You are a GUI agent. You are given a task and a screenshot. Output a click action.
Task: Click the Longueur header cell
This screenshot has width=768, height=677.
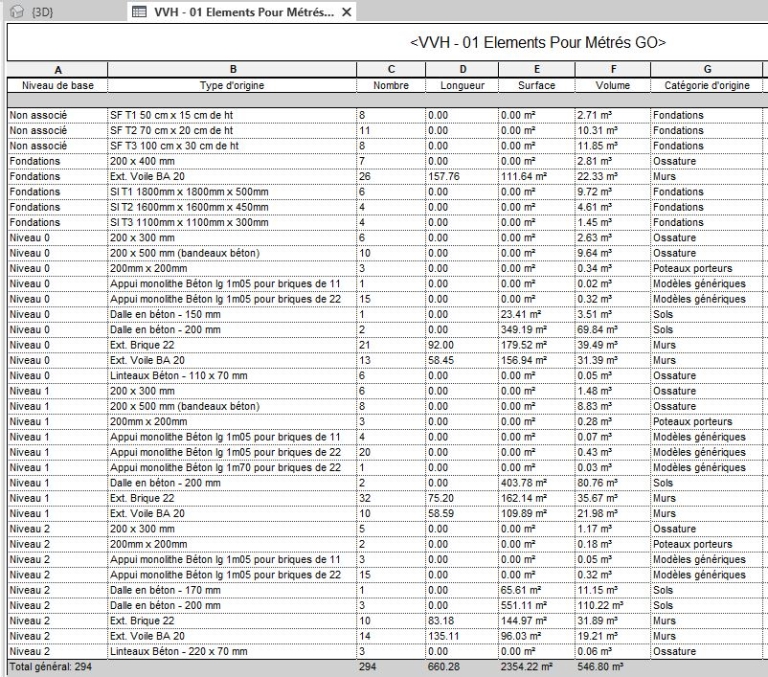click(462, 85)
